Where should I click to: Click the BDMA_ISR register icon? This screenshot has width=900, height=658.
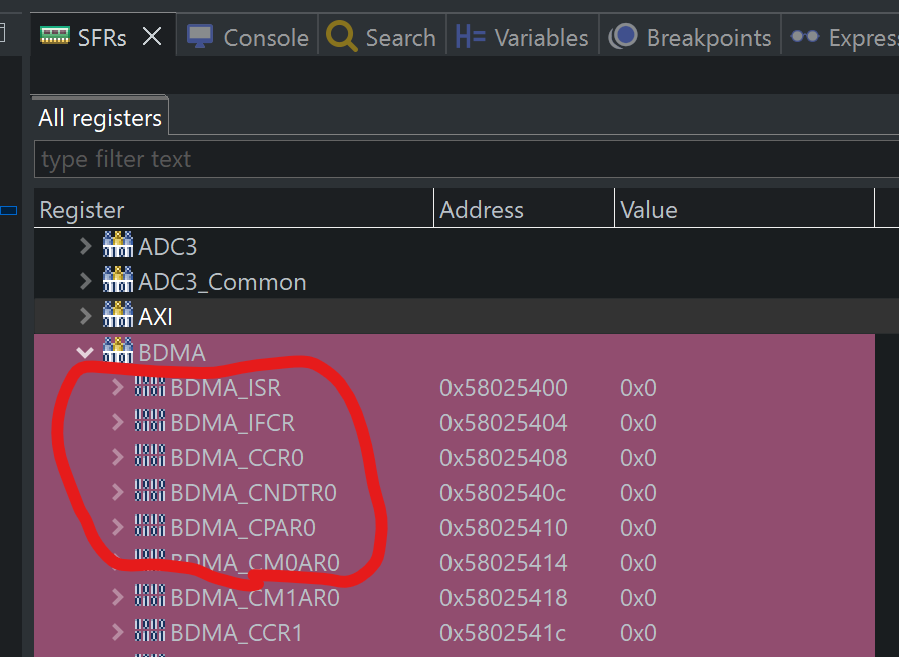pyautogui.click(x=148, y=387)
